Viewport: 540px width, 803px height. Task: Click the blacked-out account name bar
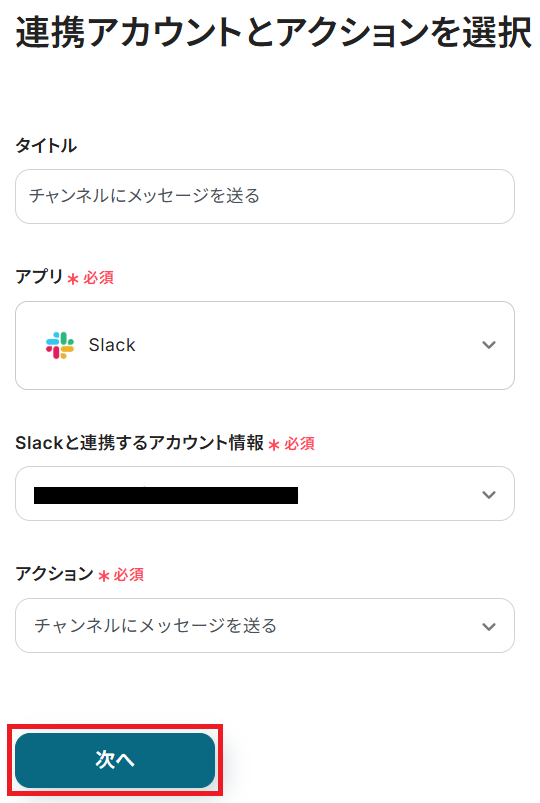point(166,495)
